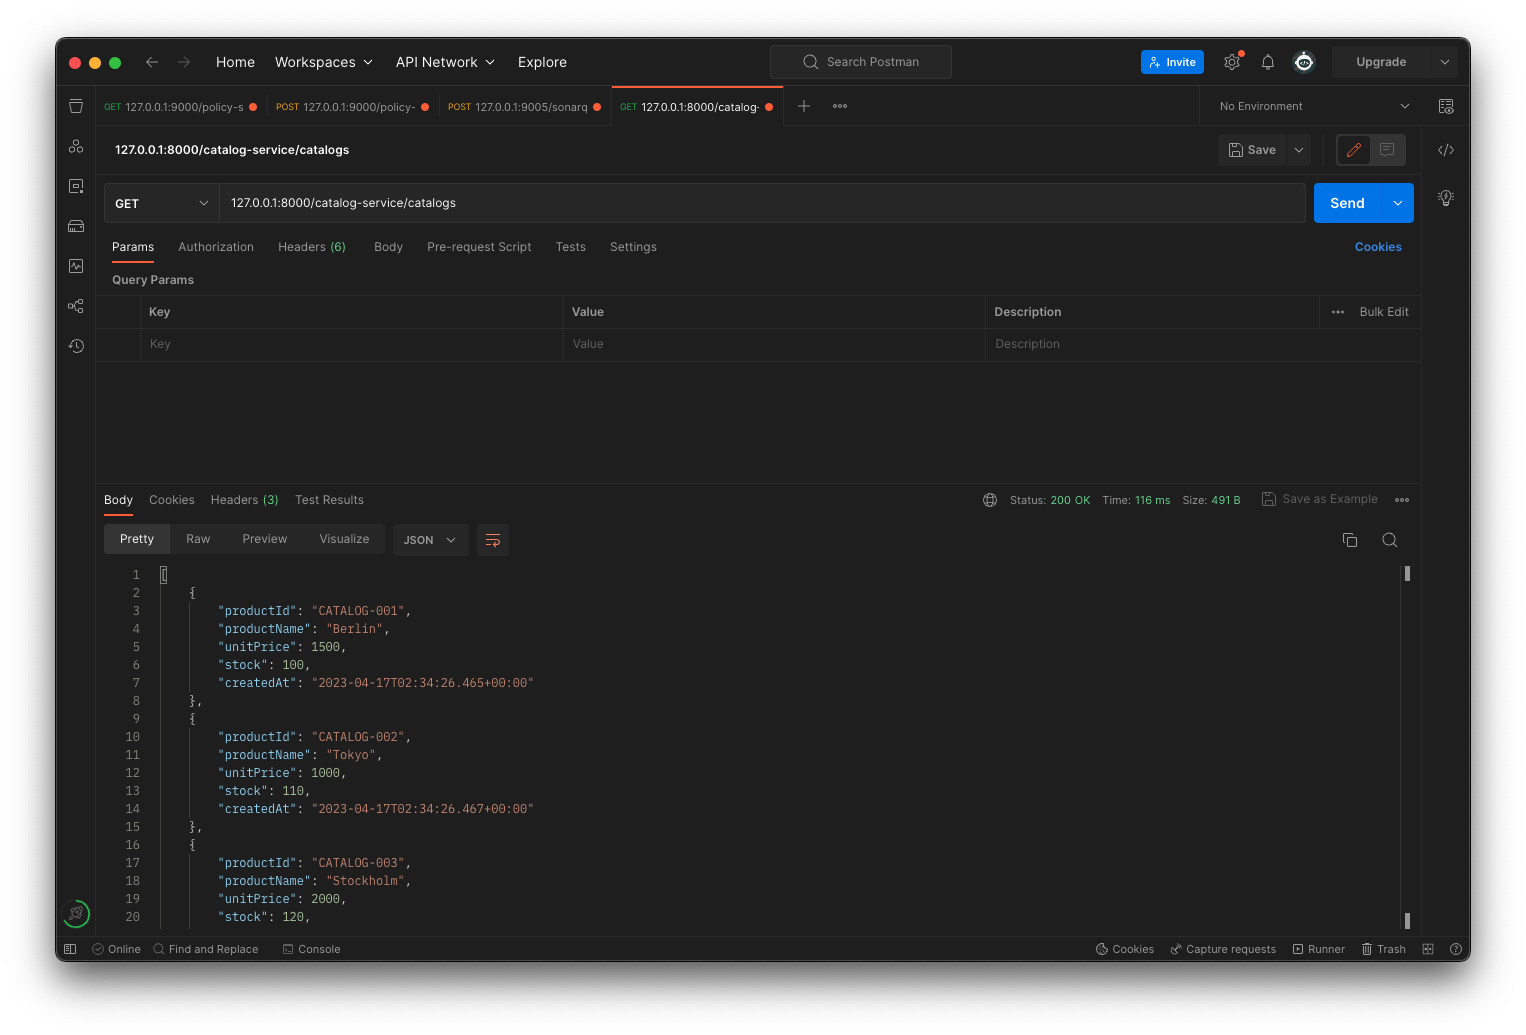The width and height of the screenshot is (1526, 1035).
Task: Open the Console in status bar
Action: [312, 949]
